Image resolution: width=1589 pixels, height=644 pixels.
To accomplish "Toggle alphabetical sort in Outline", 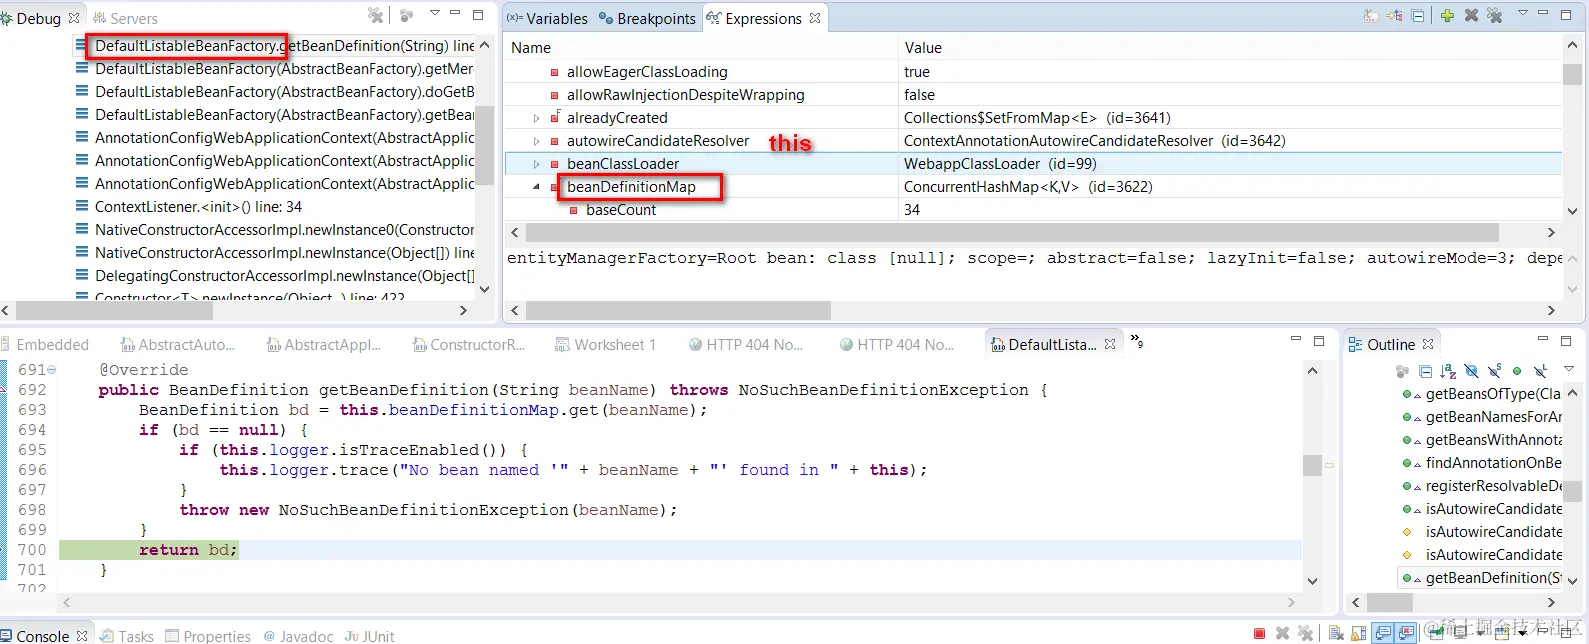I will (1448, 371).
